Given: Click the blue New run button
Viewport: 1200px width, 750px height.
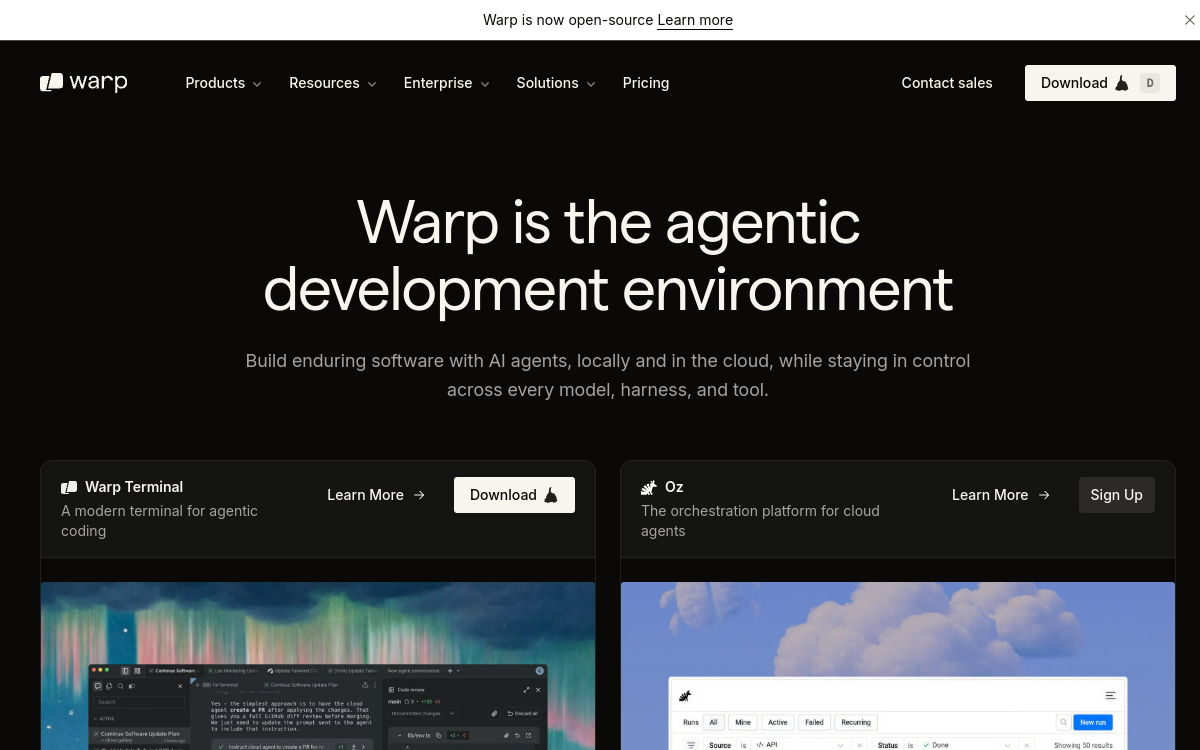Looking at the screenshot, I should (1093, 722).
